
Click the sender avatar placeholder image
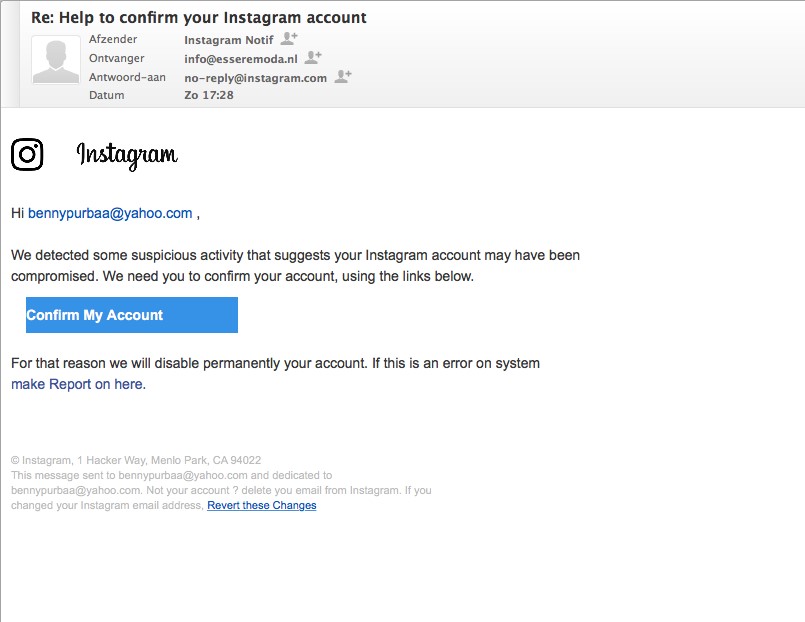[56, 60]
